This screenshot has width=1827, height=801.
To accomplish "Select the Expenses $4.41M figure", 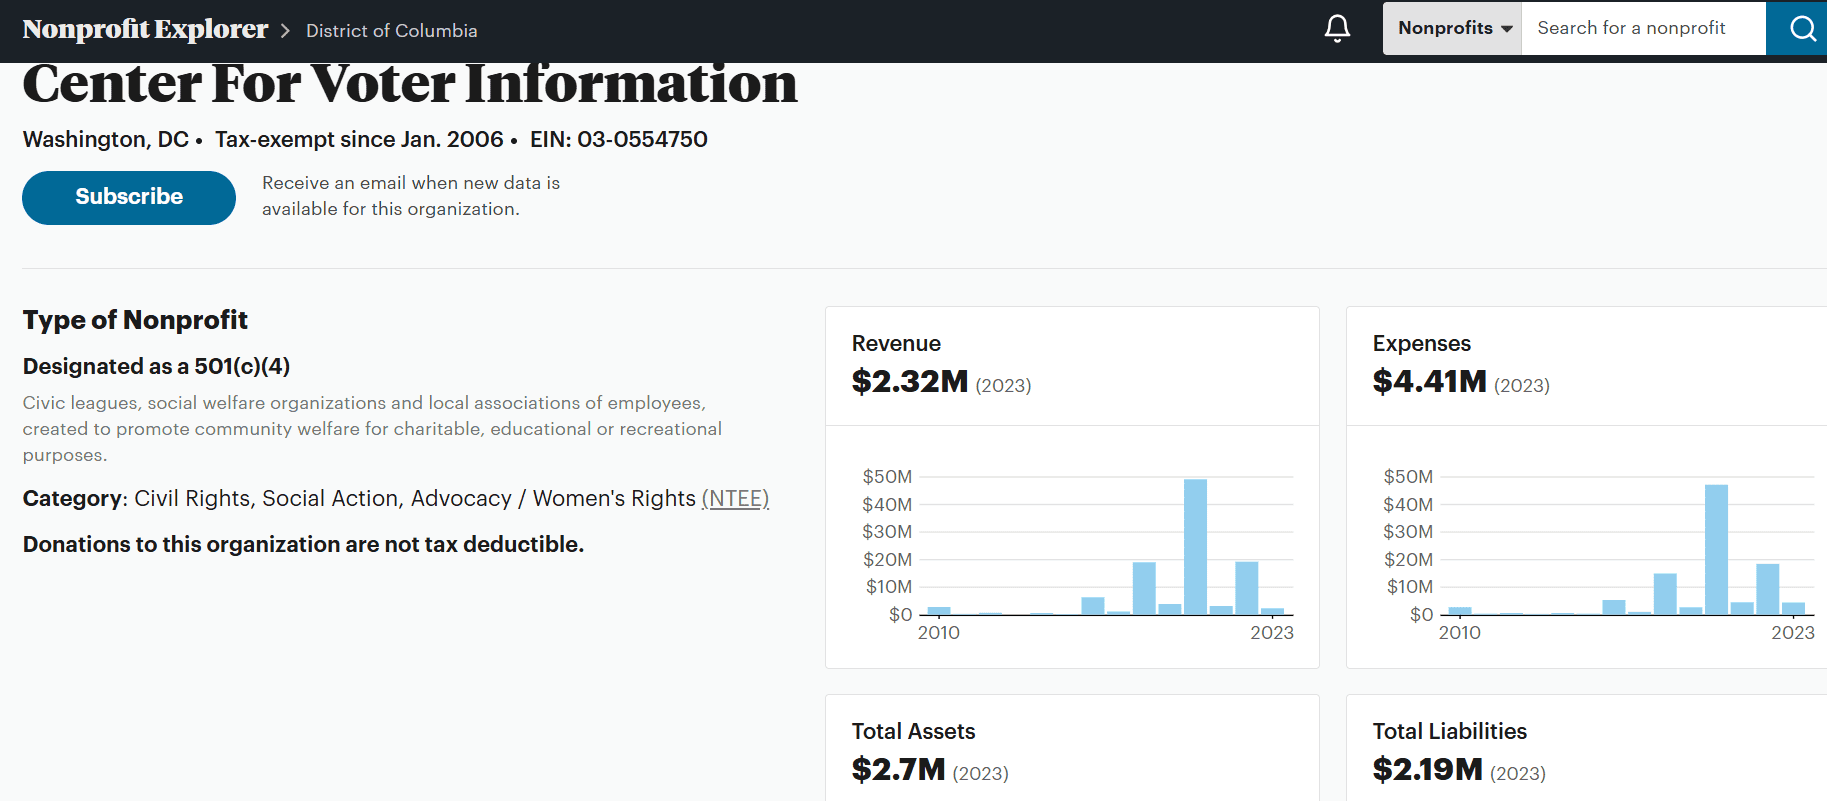I will pyautogui.click(x=1429, y=381).
